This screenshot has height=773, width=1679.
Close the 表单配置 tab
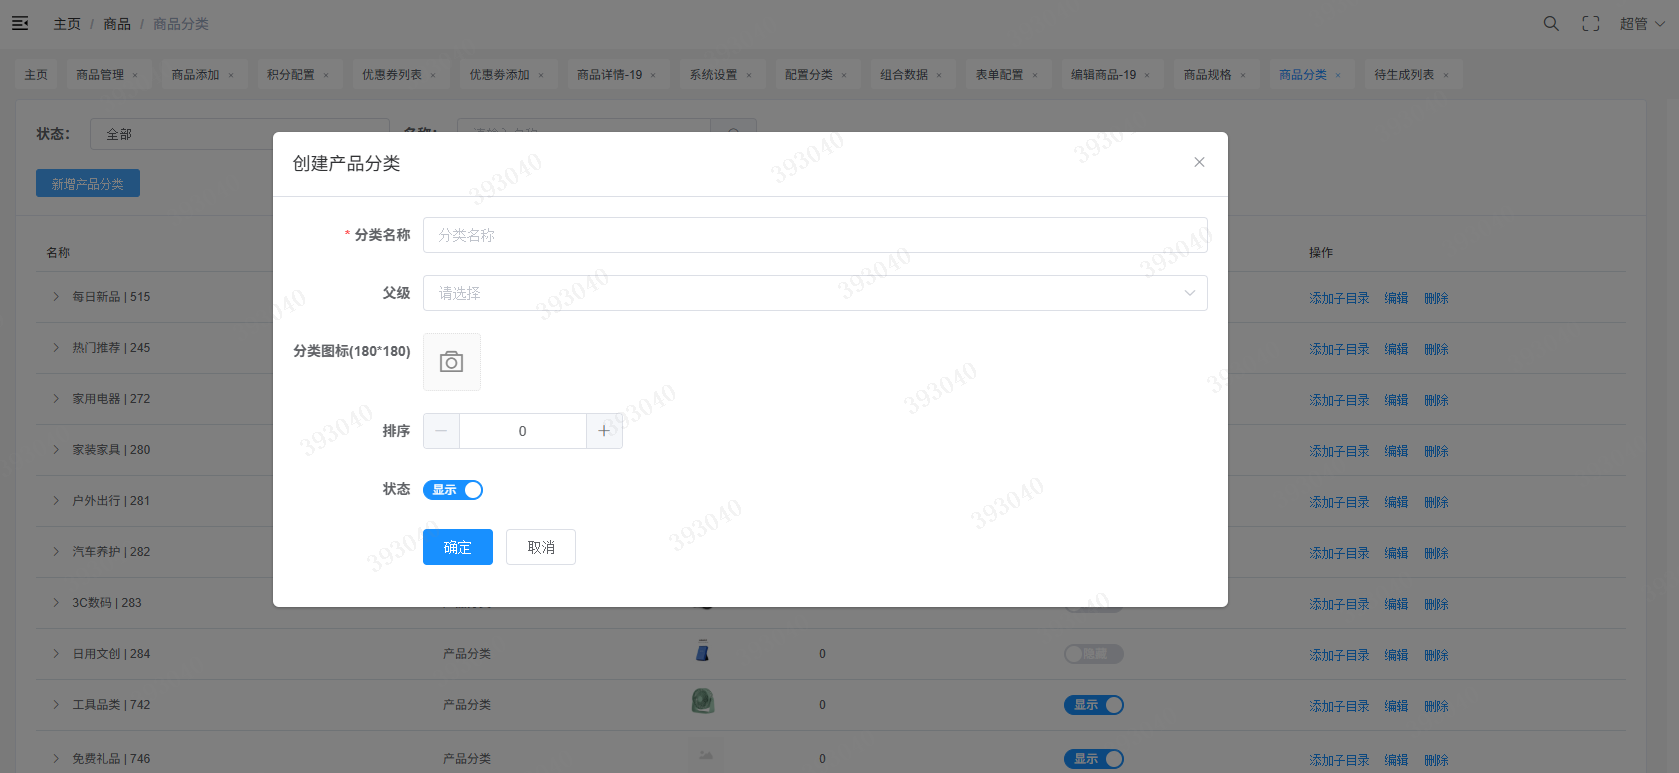coord(1035,75)
